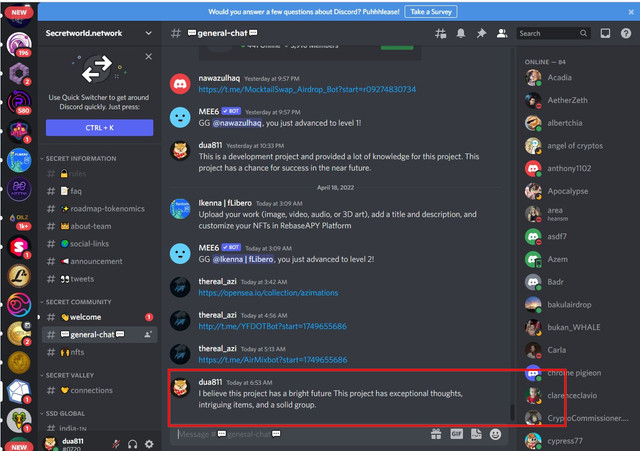
Task: Click the @nawazulhaq mention
Action: (x=237, y=123)
